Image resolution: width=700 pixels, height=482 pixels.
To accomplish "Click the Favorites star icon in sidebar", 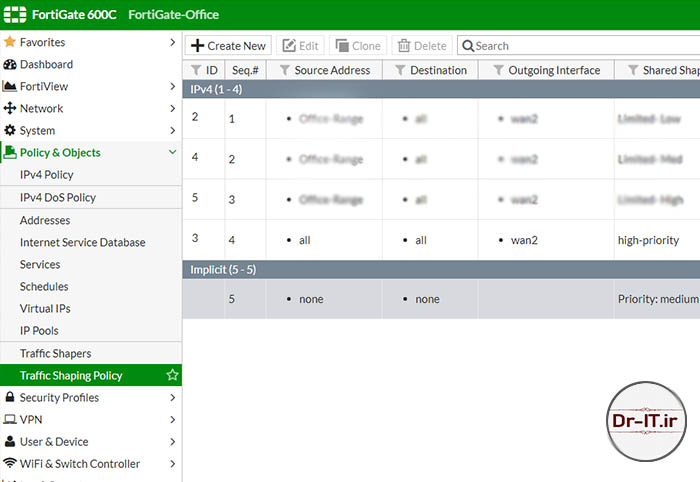I will tap(10, 42).
